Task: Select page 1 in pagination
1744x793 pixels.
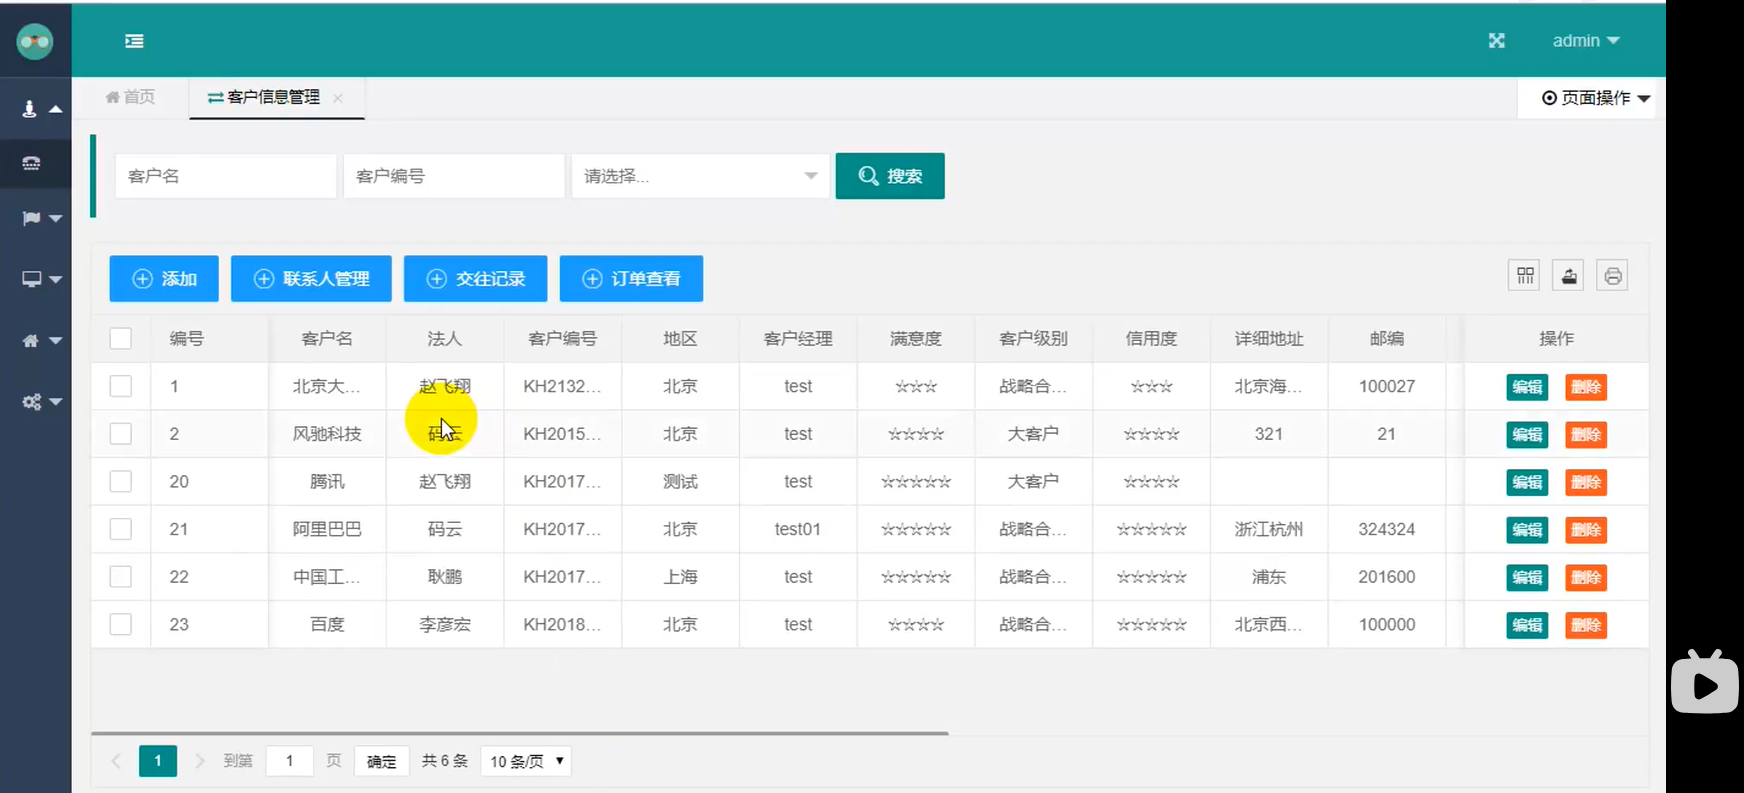Action: 158,761
